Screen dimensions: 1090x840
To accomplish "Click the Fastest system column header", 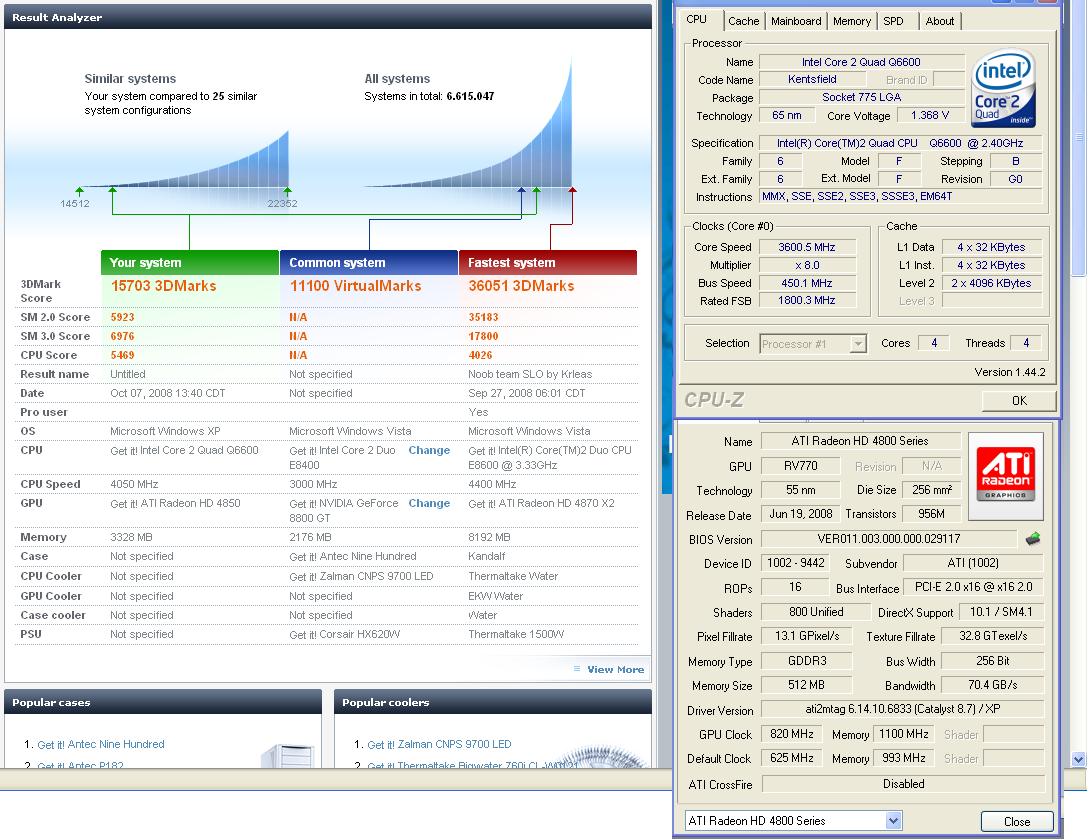I will (548, 262).
